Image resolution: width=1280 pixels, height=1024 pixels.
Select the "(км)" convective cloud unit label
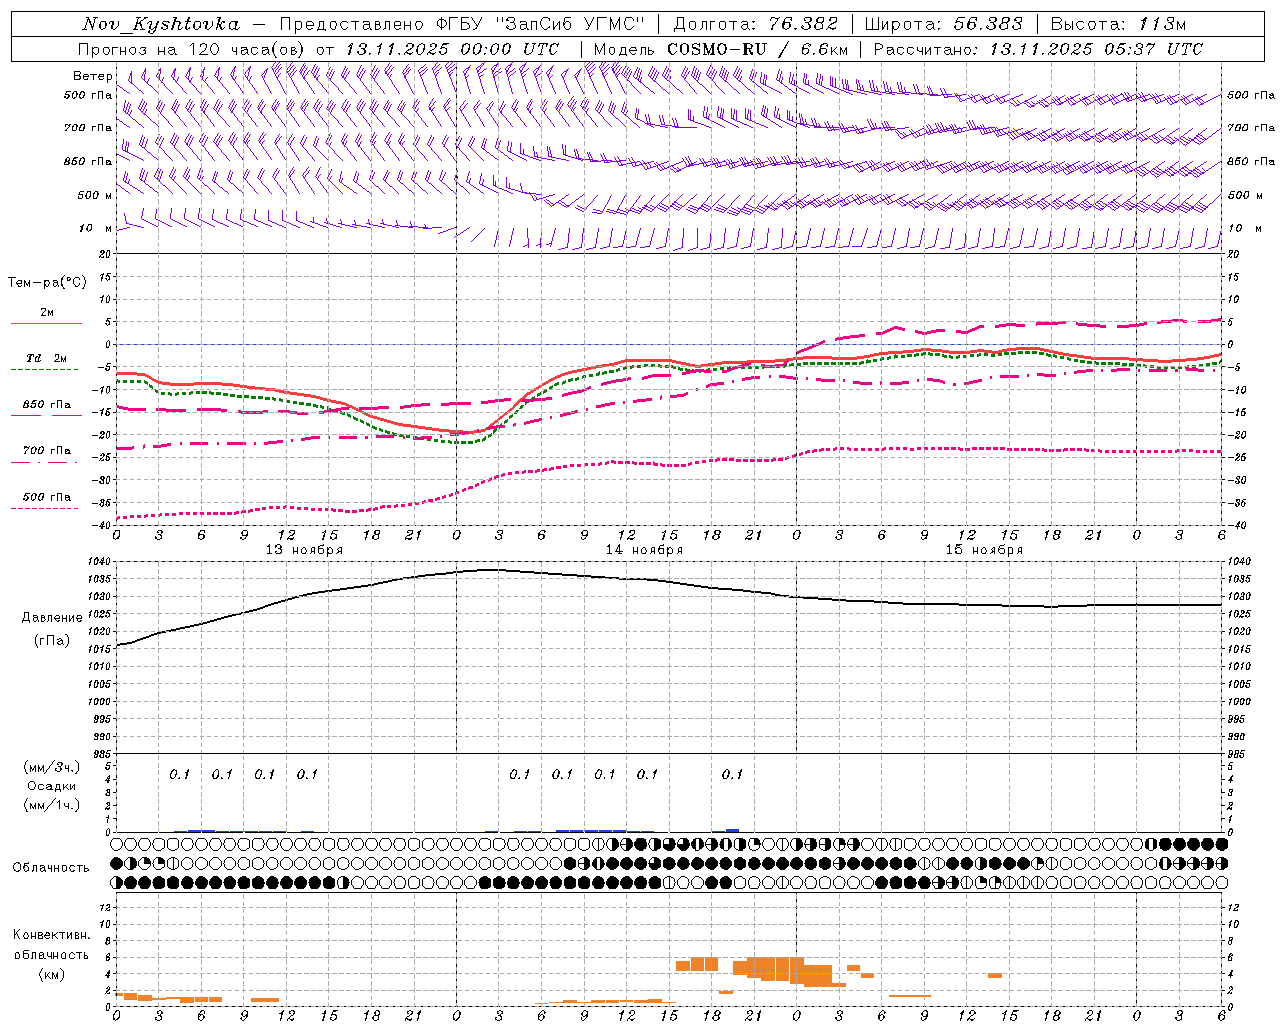51,973
